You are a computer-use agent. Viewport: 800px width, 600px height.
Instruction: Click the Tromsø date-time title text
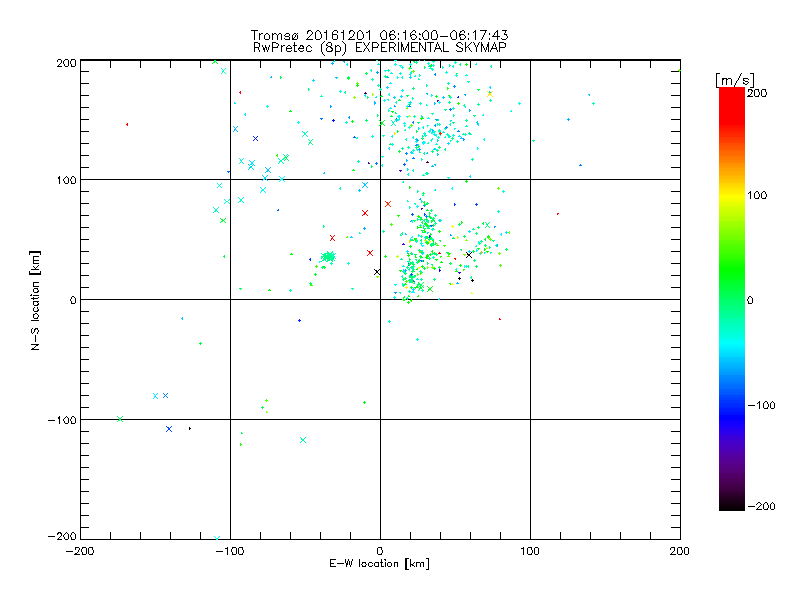coord(379,35)
